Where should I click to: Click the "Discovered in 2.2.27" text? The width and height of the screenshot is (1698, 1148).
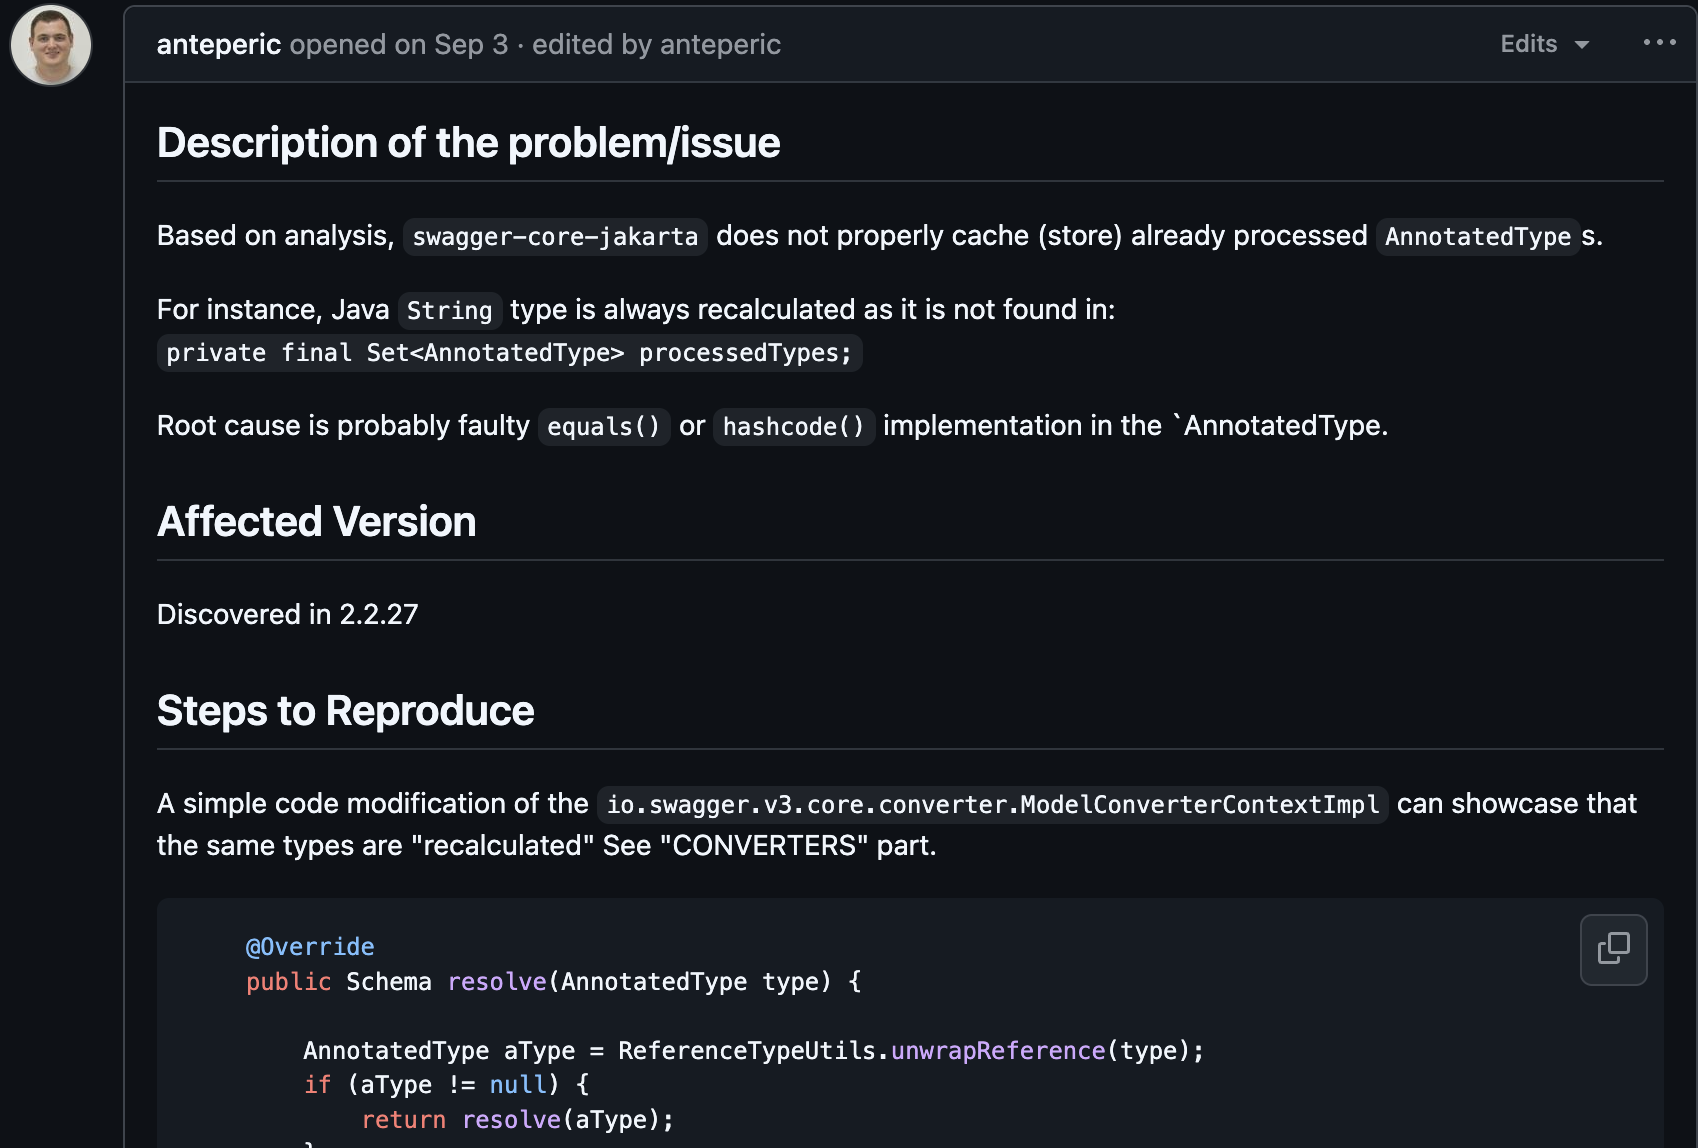(288, 614)
